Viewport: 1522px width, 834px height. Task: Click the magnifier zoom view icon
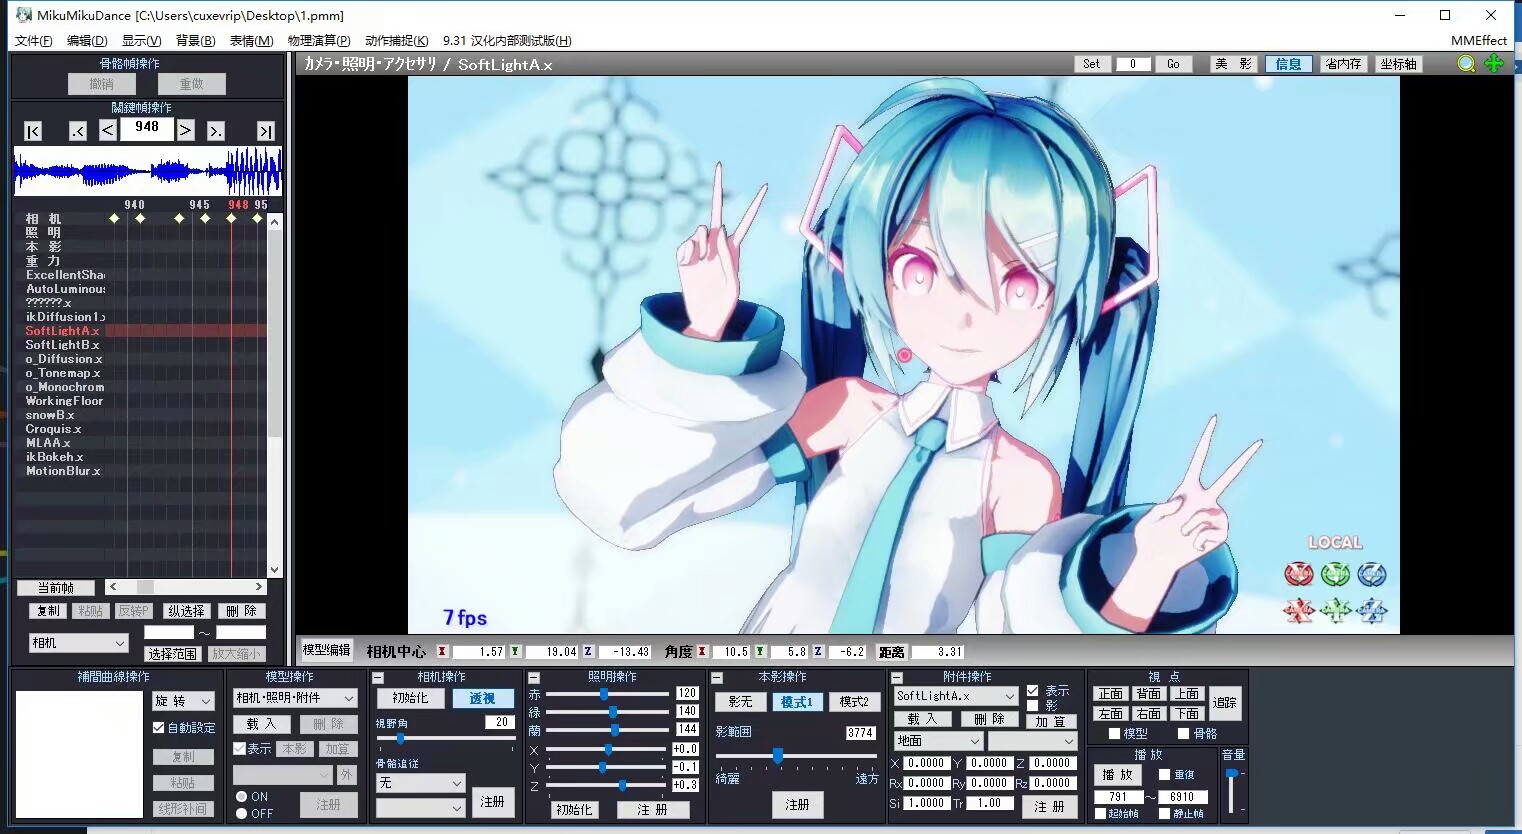point(1466,64)
